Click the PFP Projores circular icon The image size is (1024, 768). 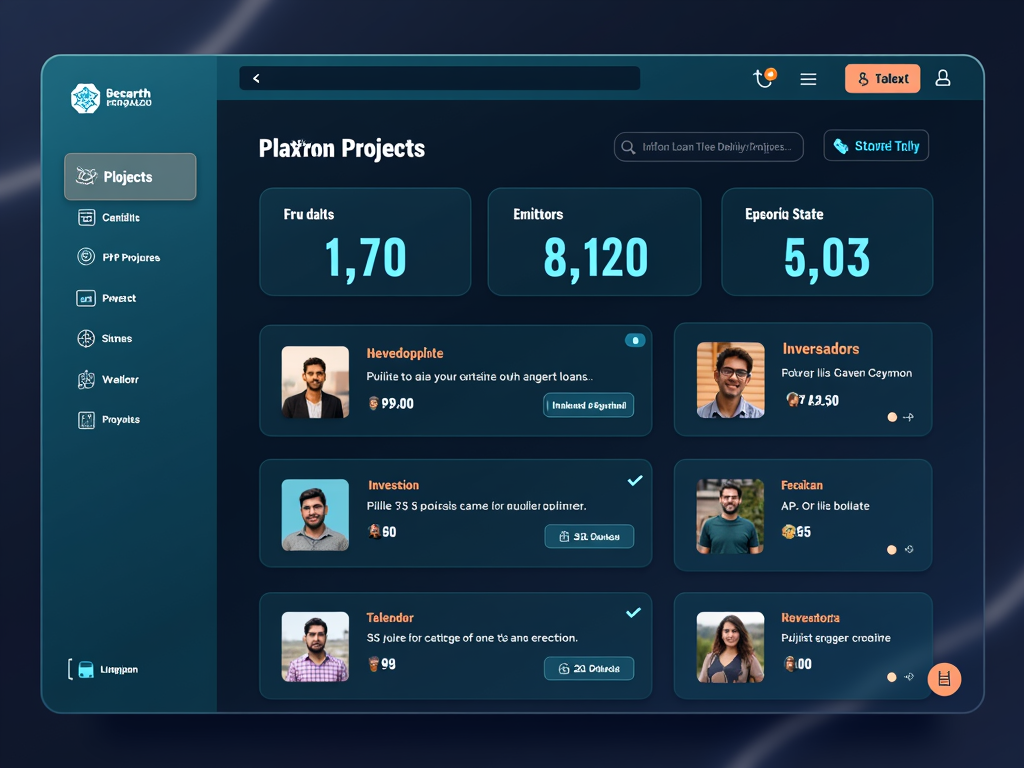pos(86,257)
